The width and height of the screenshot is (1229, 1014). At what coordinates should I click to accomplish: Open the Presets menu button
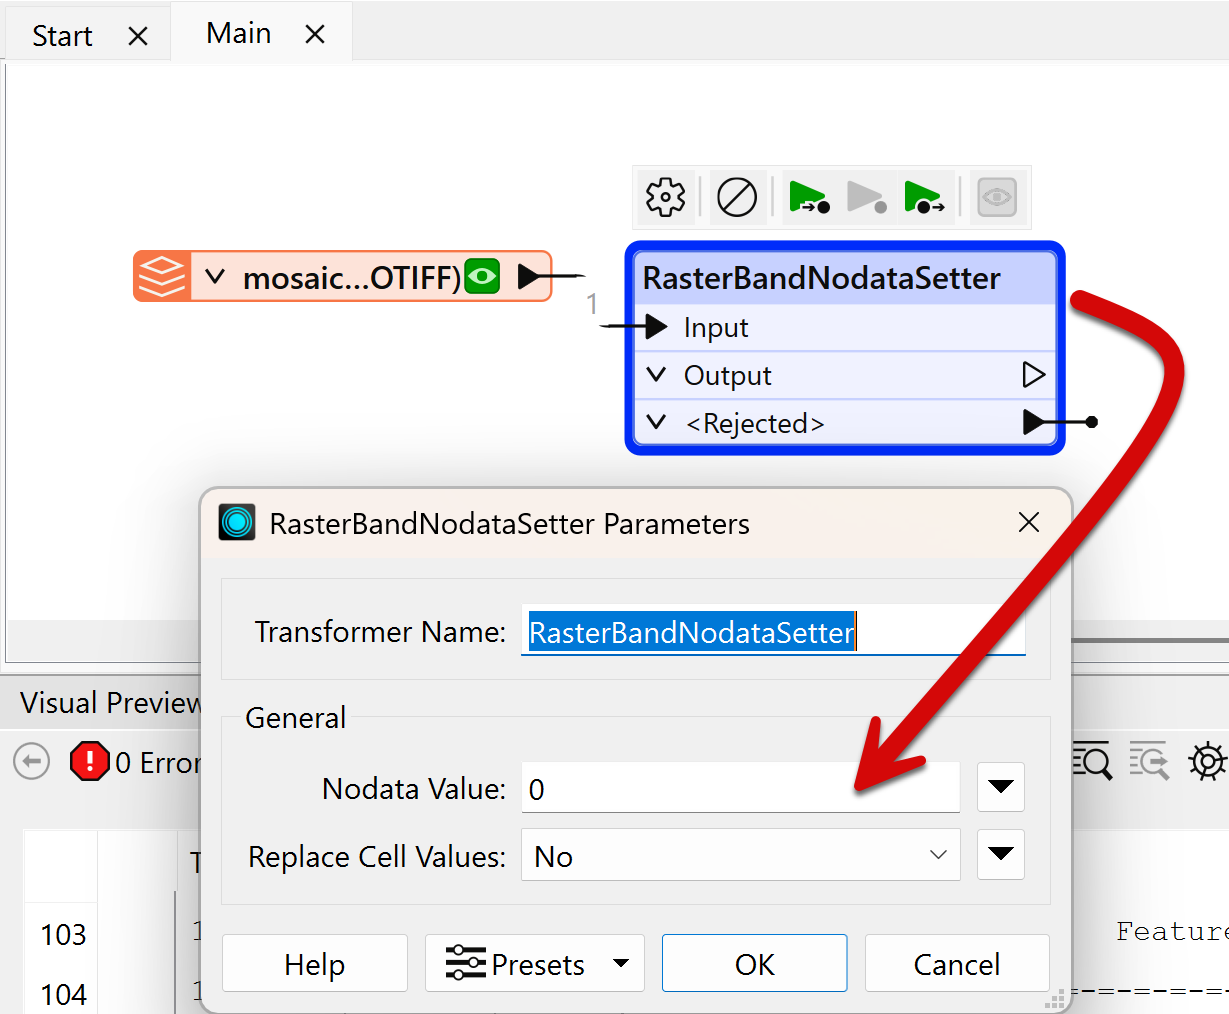coord(534,964)
